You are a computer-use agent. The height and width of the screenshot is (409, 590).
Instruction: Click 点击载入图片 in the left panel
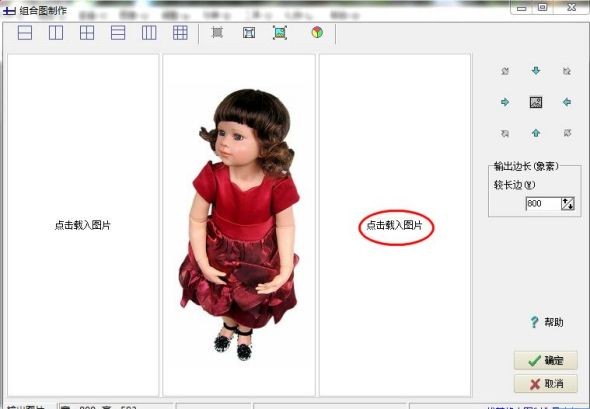(83, 225)
